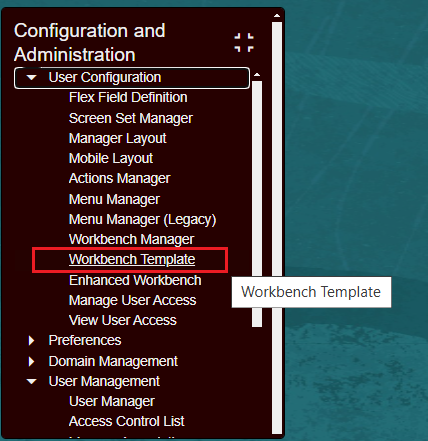428x441 pixels.
Task: Select Workbench Manager
Action: (x=131, y=239)
